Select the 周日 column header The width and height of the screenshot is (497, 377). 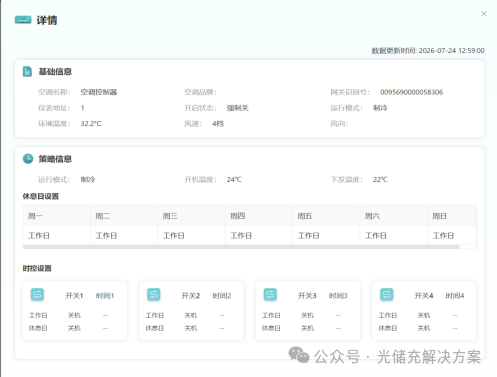pos(452,216)
